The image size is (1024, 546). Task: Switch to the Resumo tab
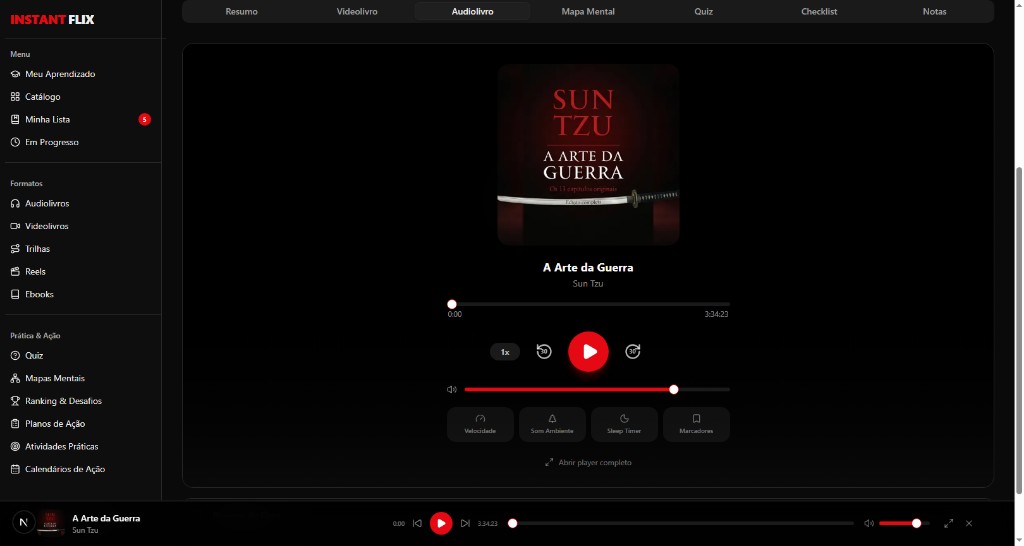242,11
